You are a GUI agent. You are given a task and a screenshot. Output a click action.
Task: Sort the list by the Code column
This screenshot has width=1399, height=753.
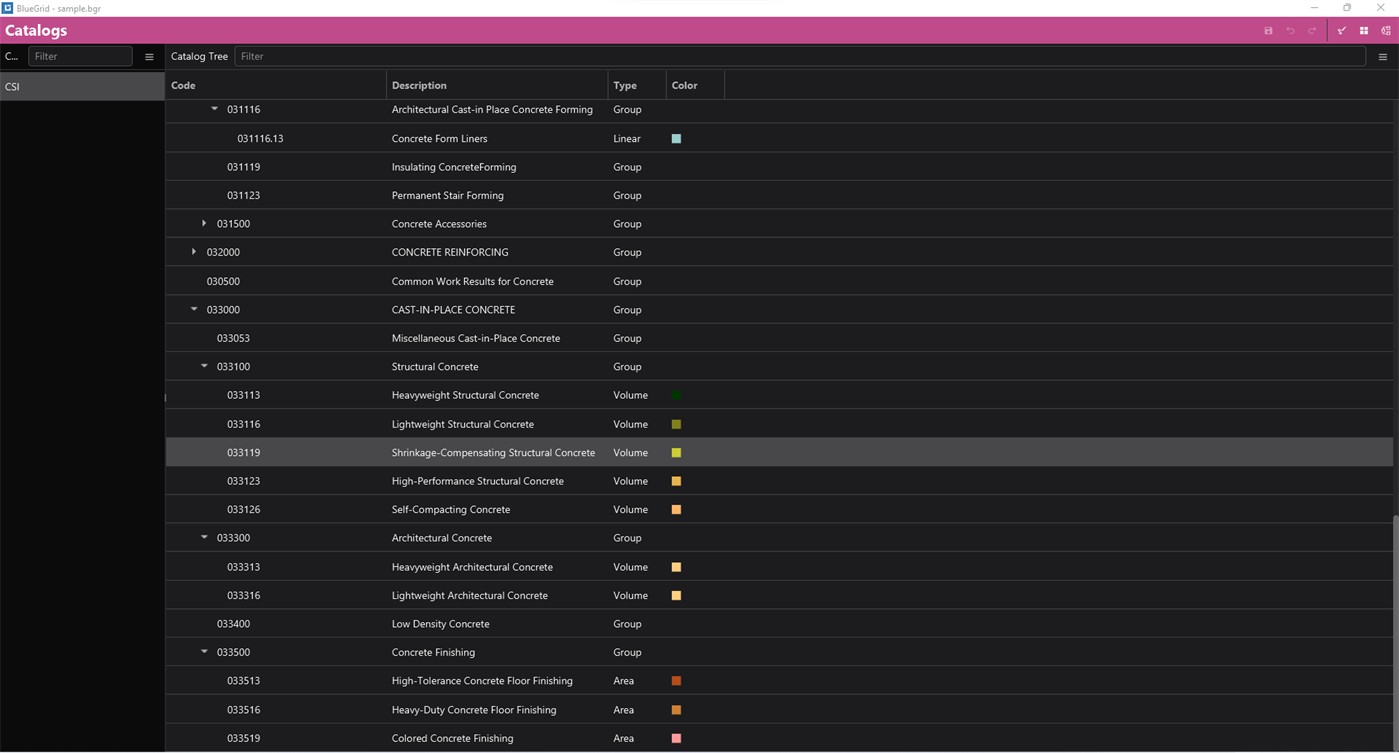pos(182,85)
